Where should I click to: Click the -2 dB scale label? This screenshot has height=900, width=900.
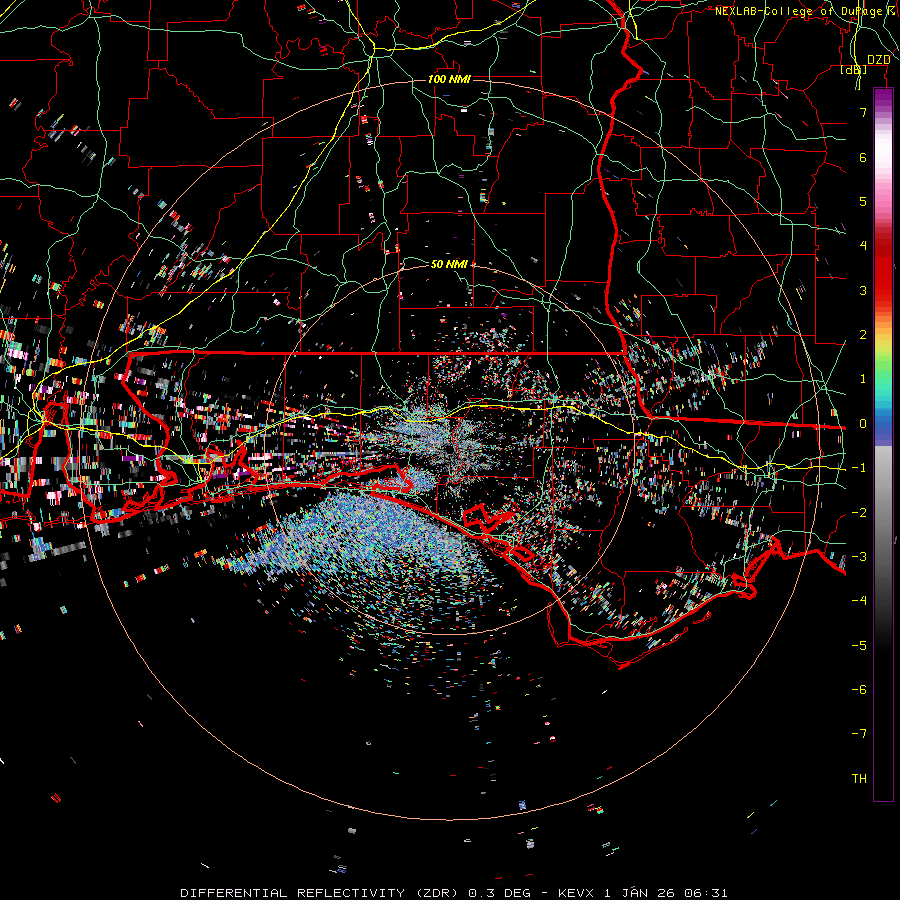click(x=859, y=512)
